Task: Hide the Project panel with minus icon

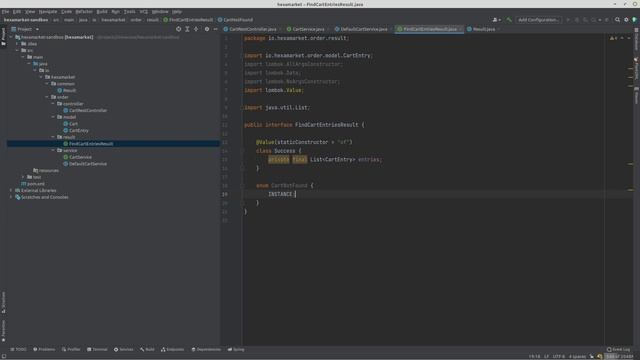Action: point(216,29)
